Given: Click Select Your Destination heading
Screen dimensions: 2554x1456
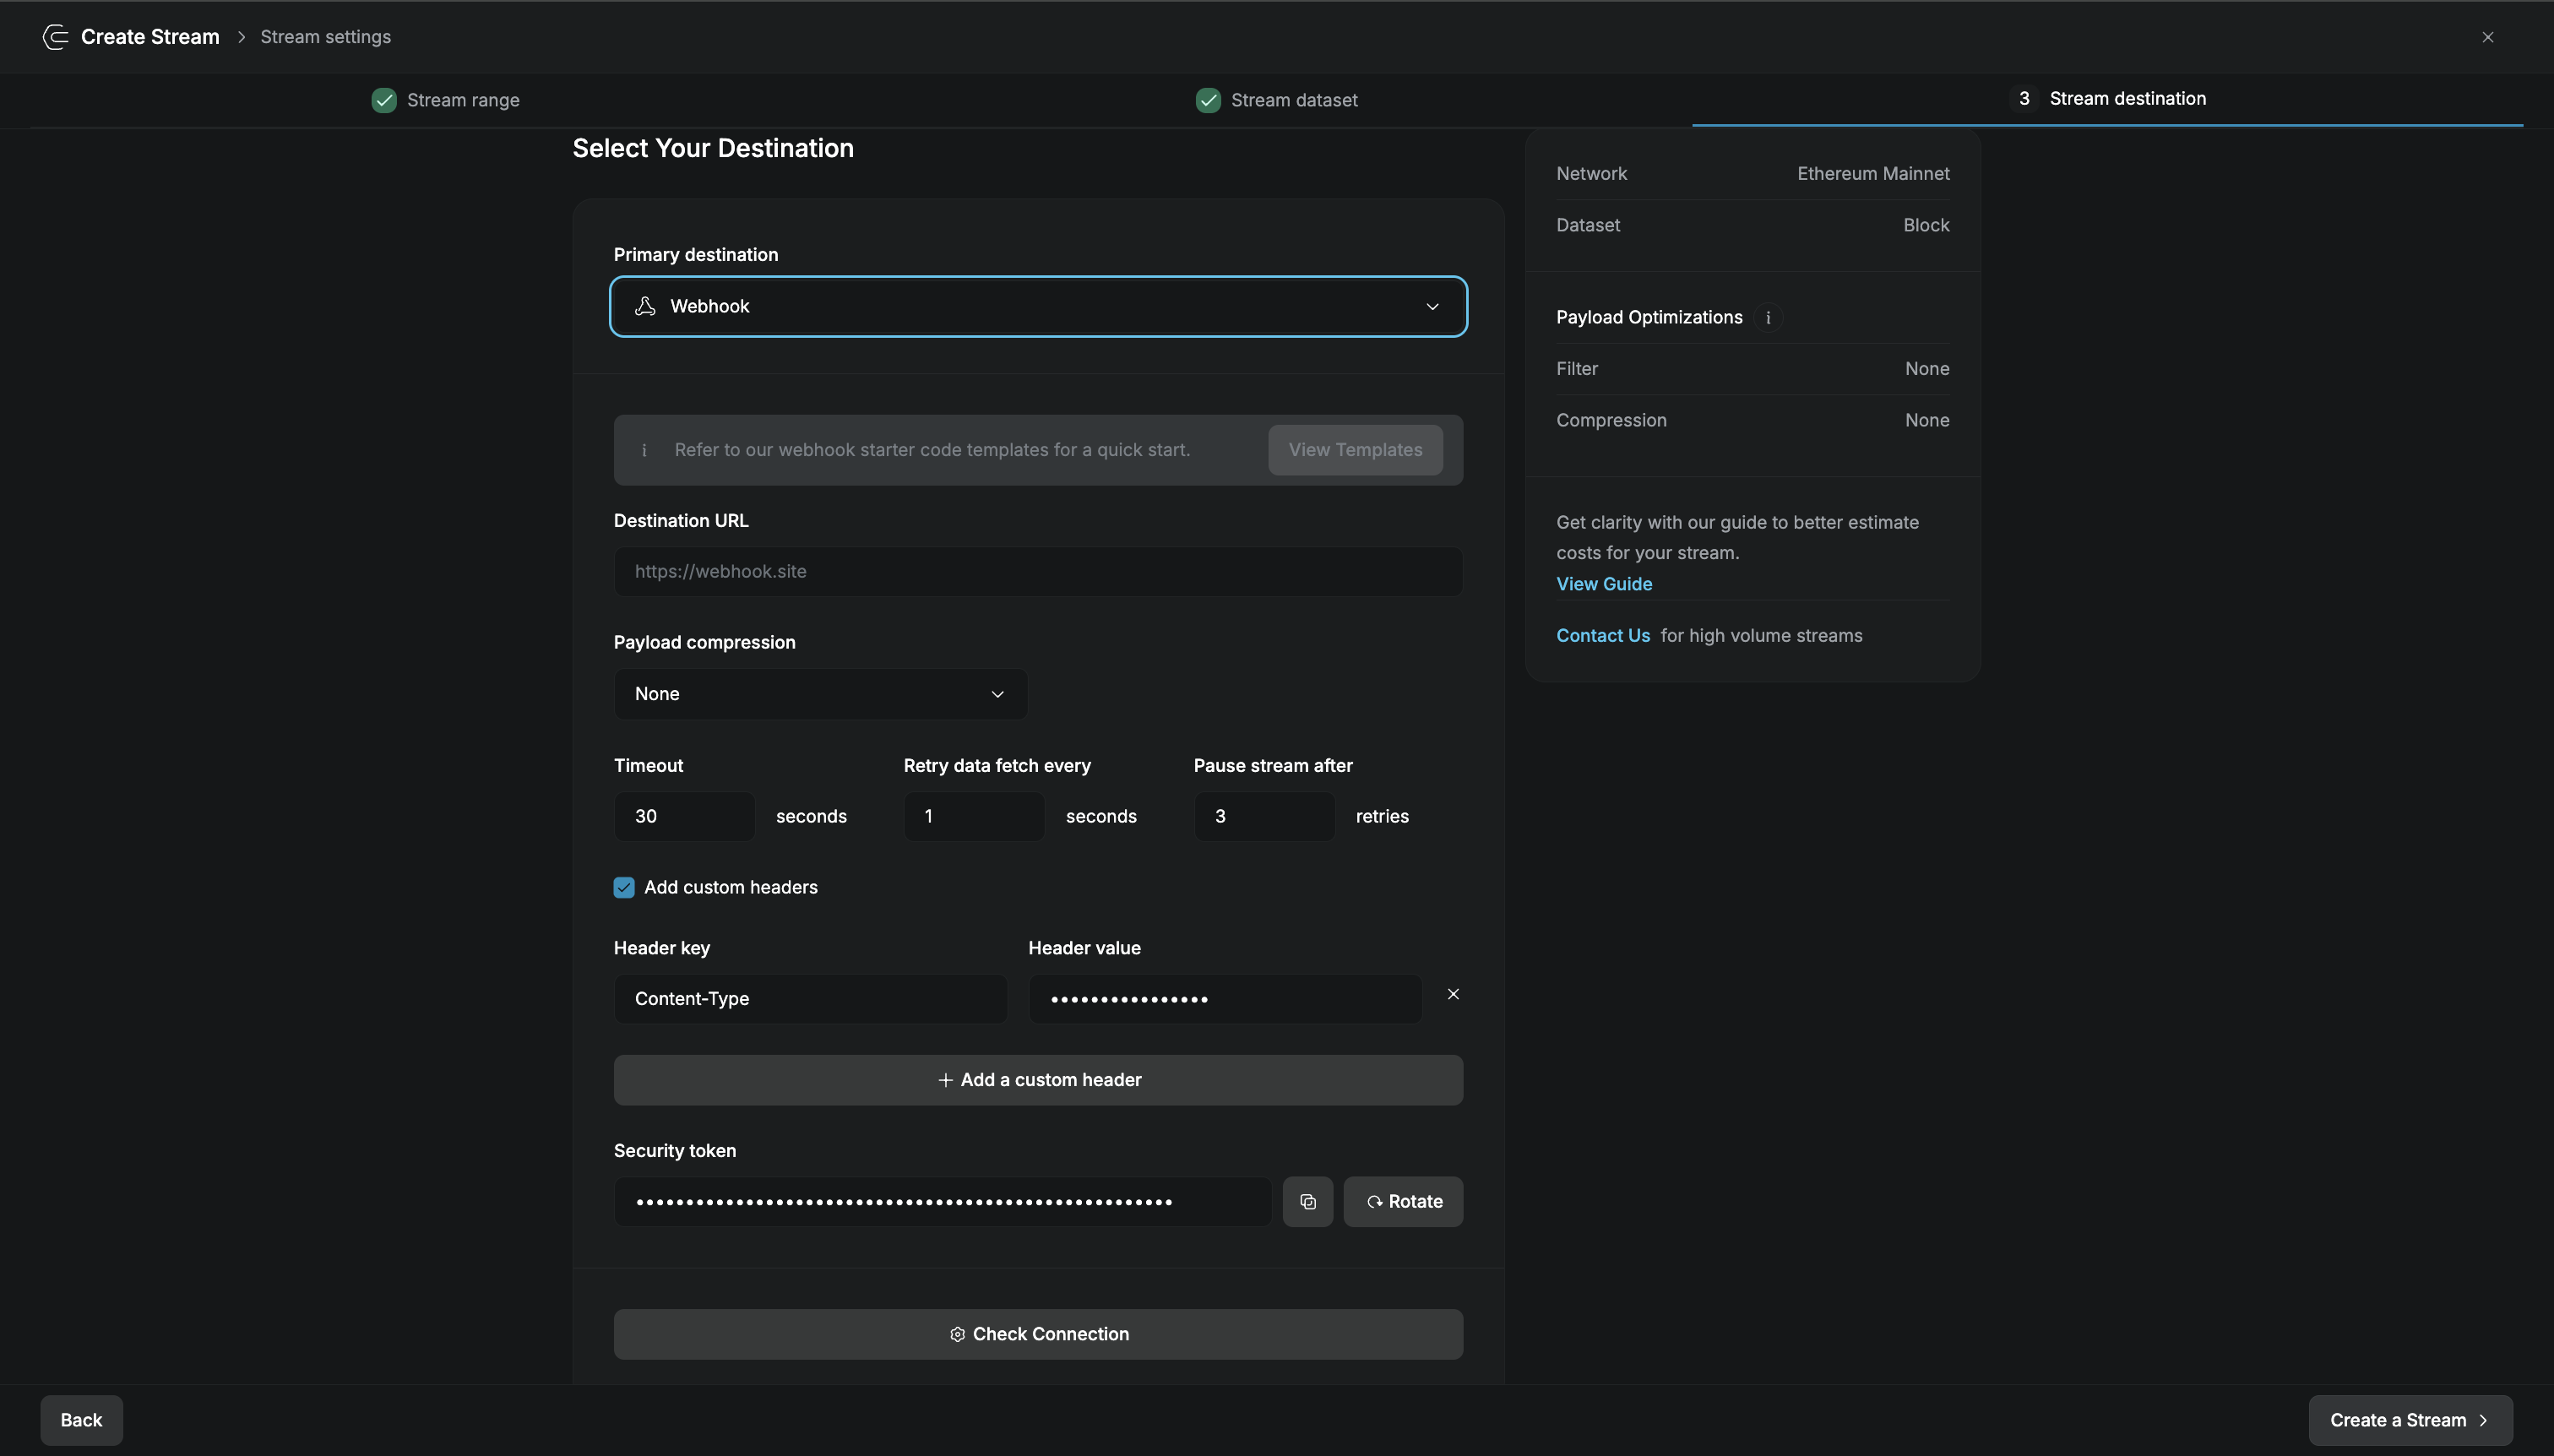Looking at the screenshot, I should tap(713, 148).
